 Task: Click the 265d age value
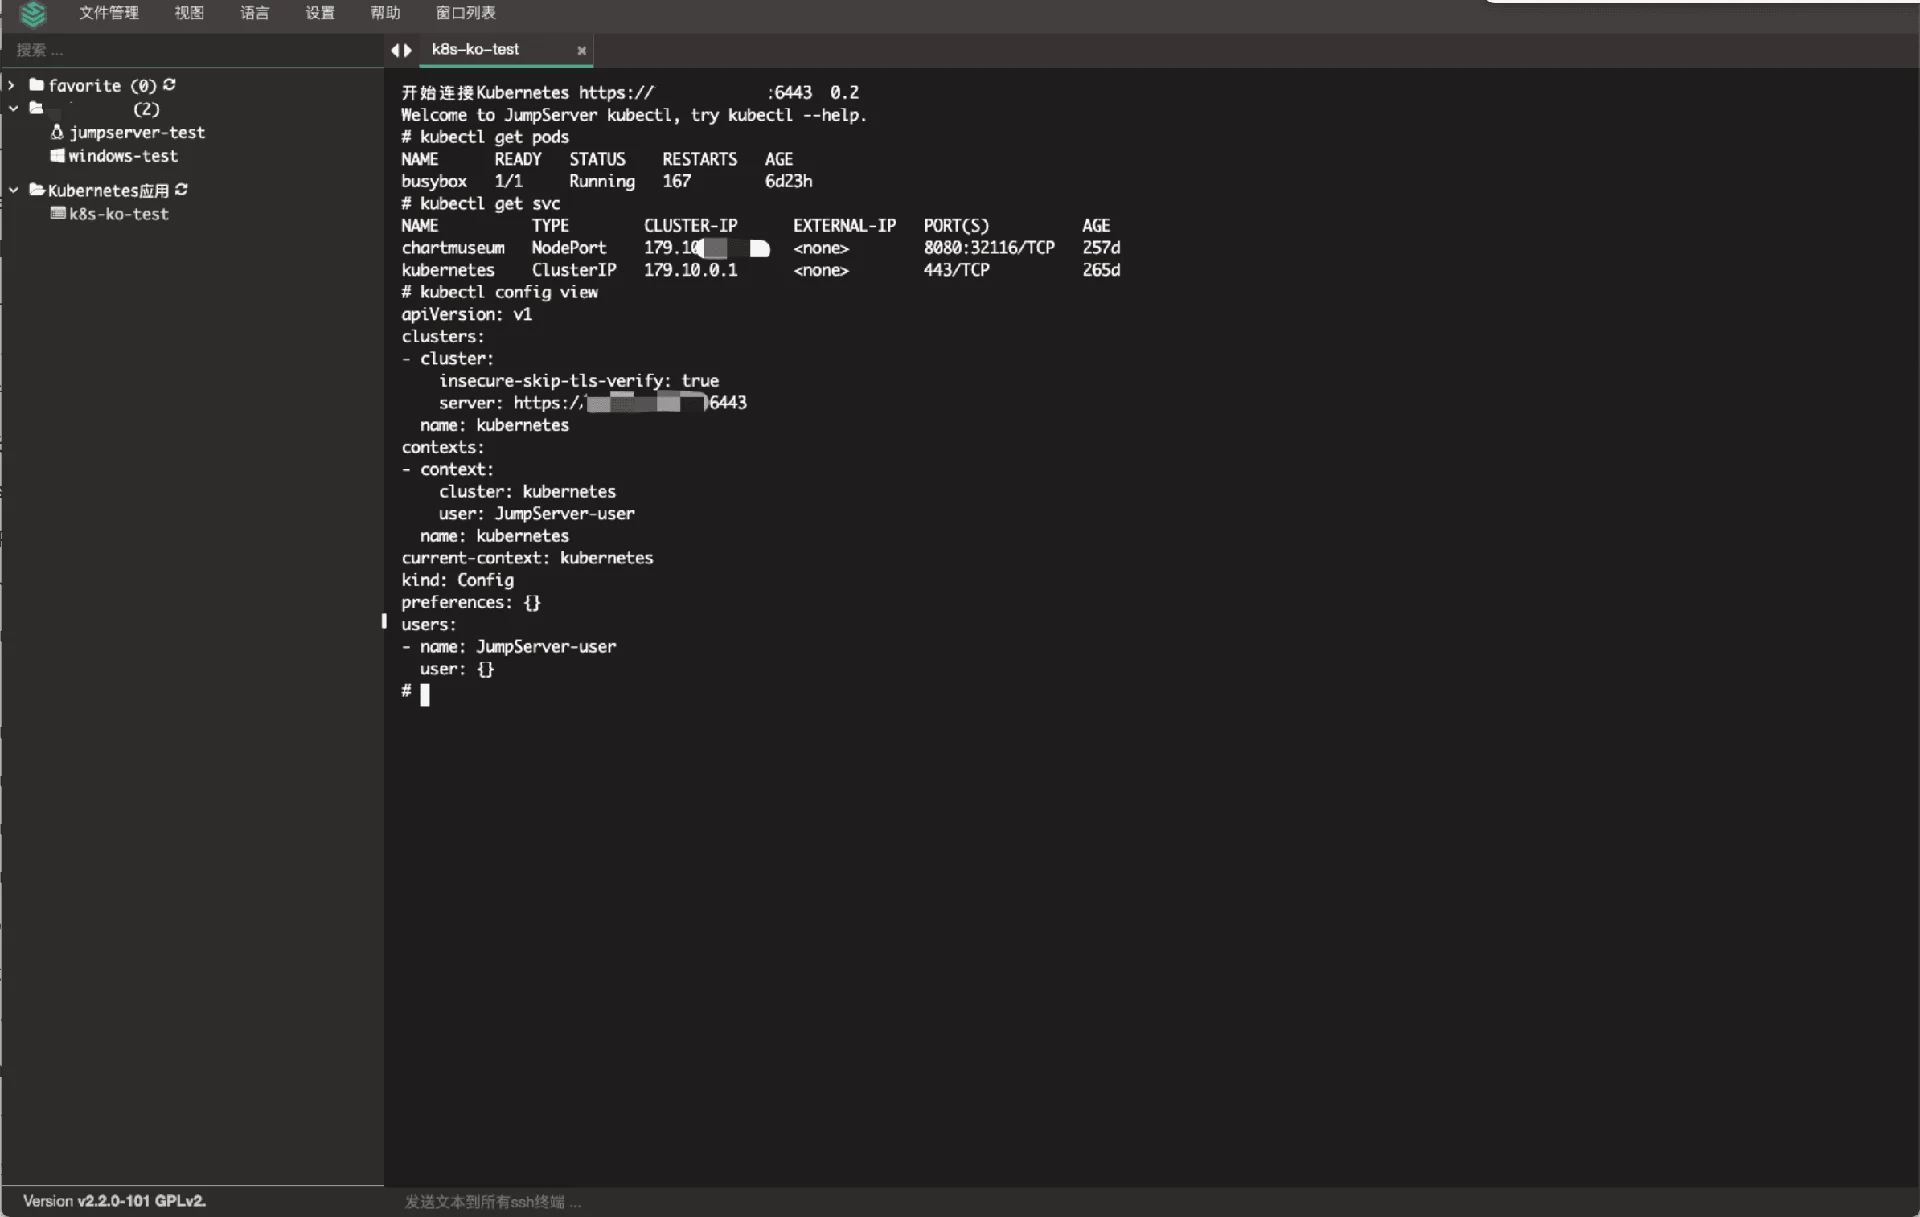coord(1101,270)
